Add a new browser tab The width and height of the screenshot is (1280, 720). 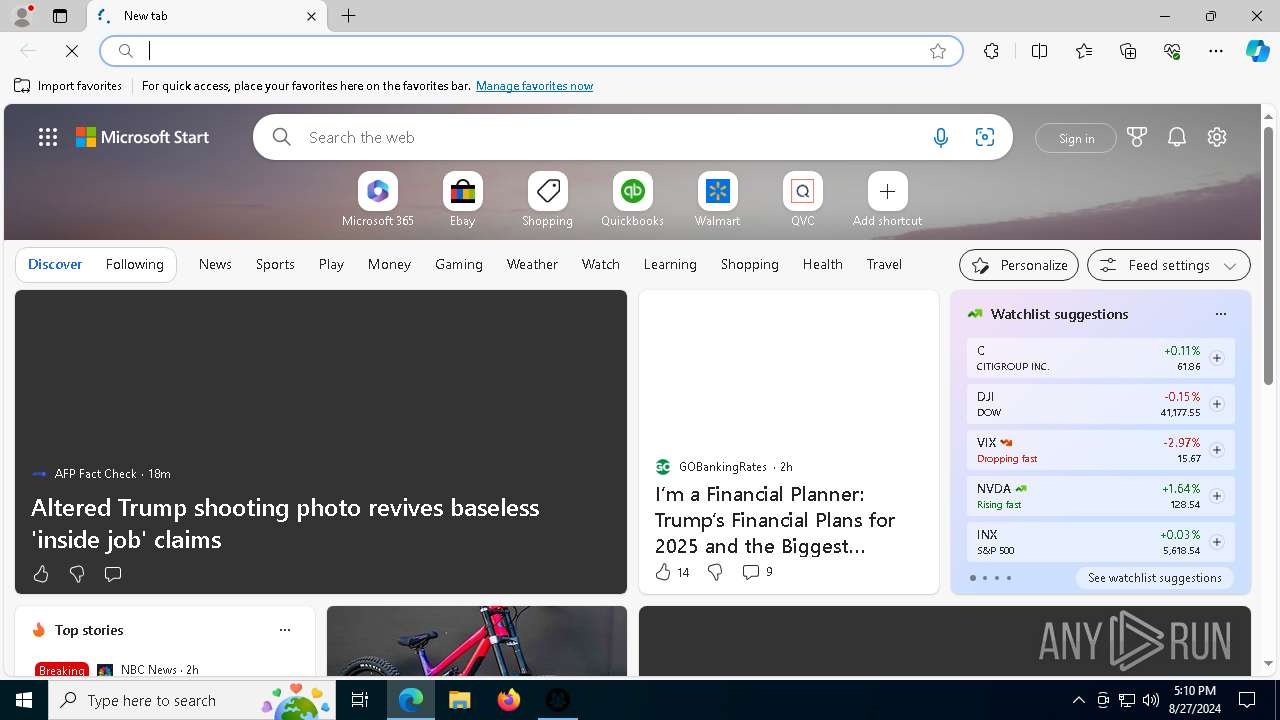(349, 16)
